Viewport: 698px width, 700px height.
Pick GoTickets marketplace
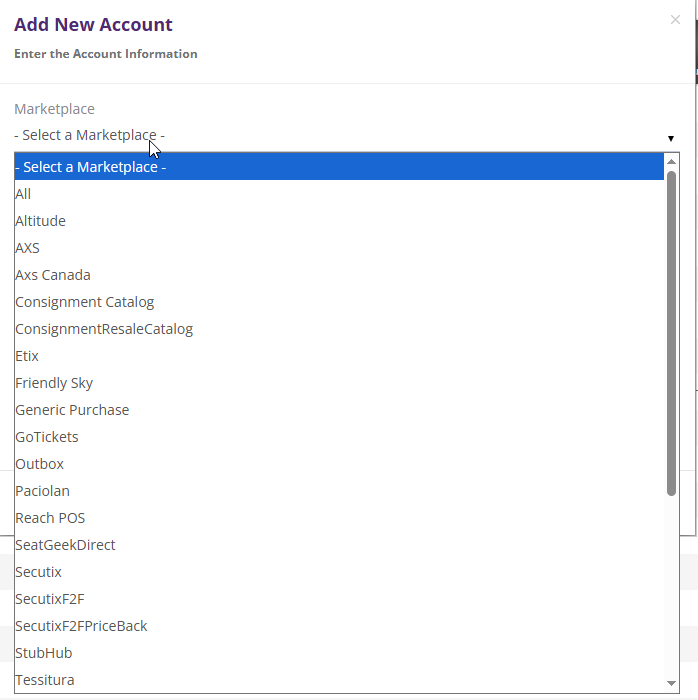(x=47, y=437)
